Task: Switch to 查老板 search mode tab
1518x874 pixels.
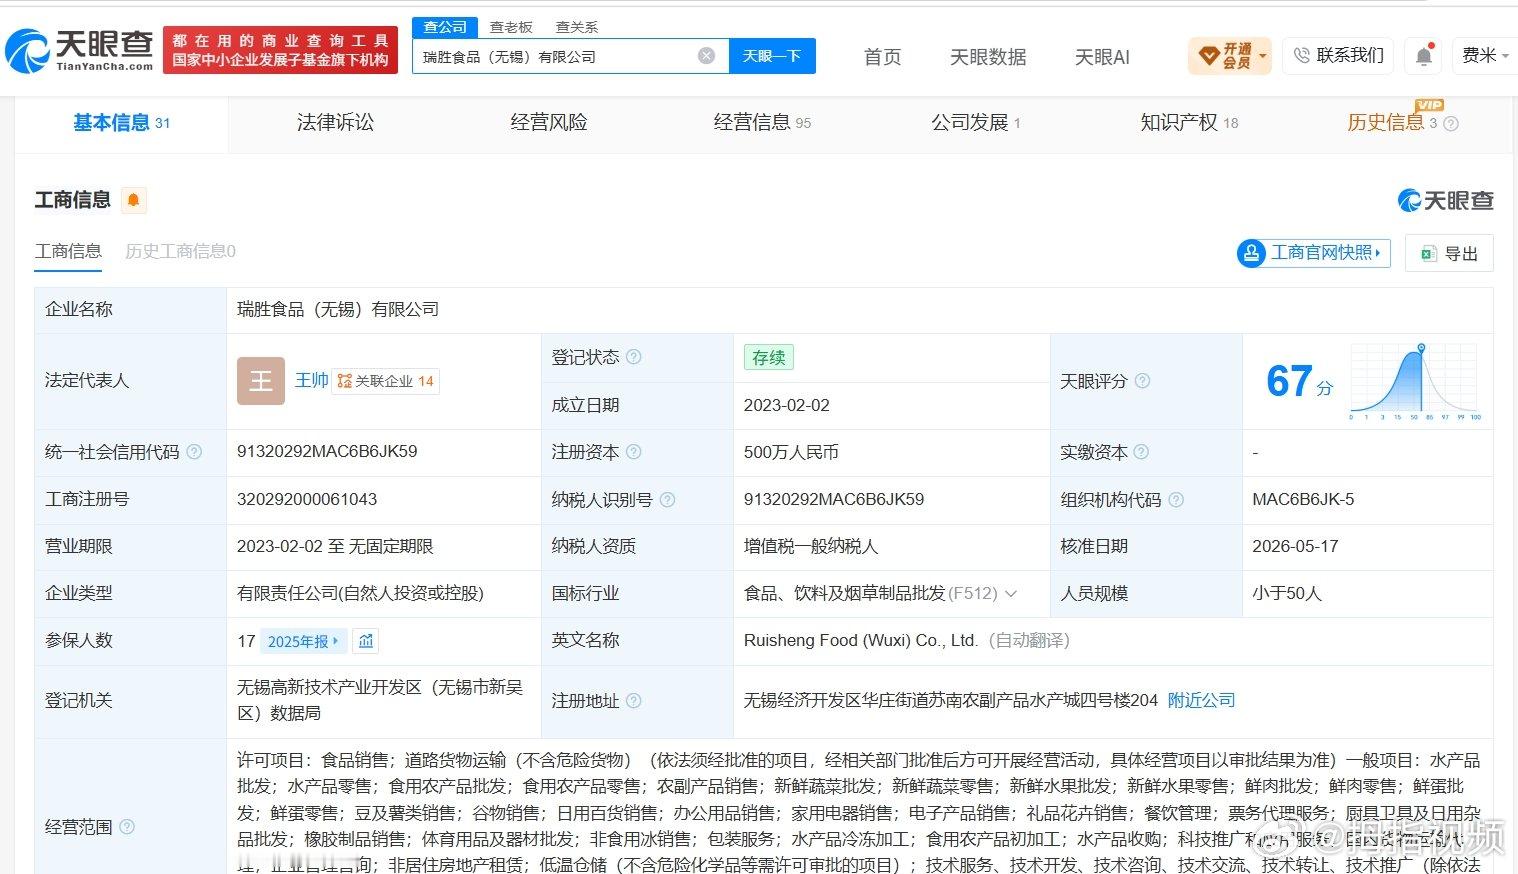Action: pyautogui.click(x=511, y=27)
